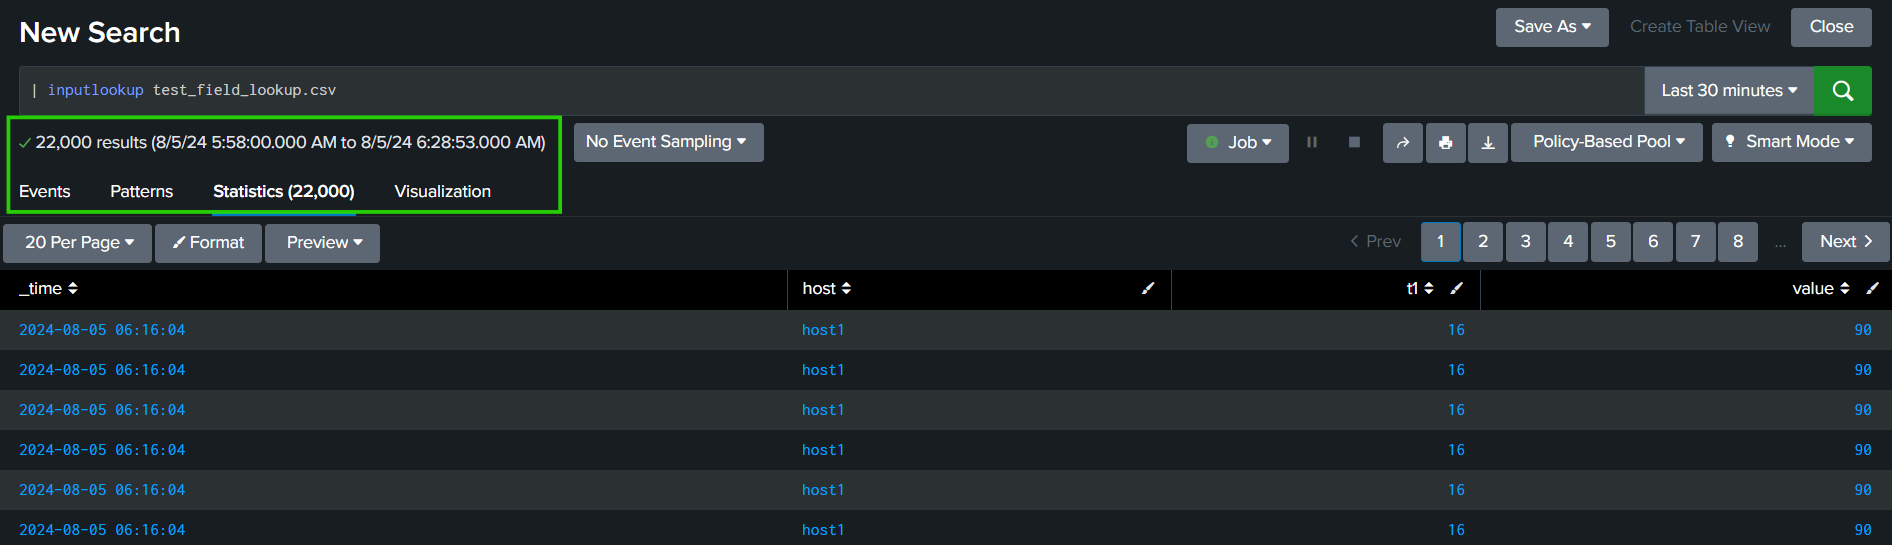
Task: Edit the host column with pencil icon
Action: click(1148, 288)
